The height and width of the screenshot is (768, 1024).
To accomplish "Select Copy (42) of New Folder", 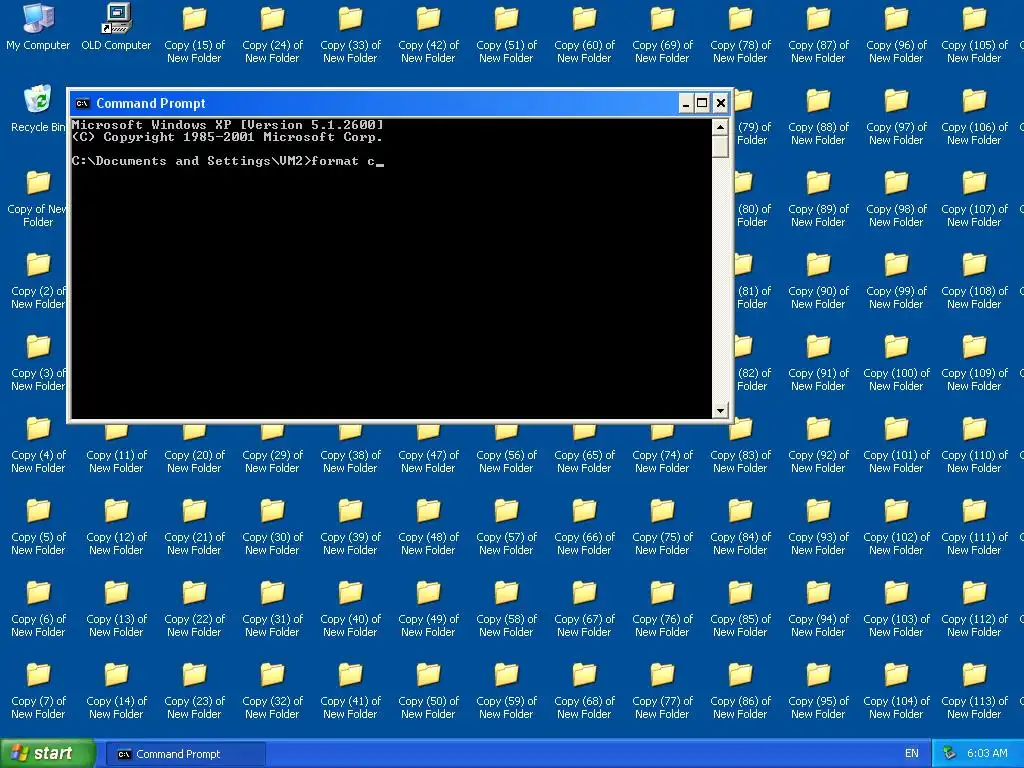I will 428,34.
